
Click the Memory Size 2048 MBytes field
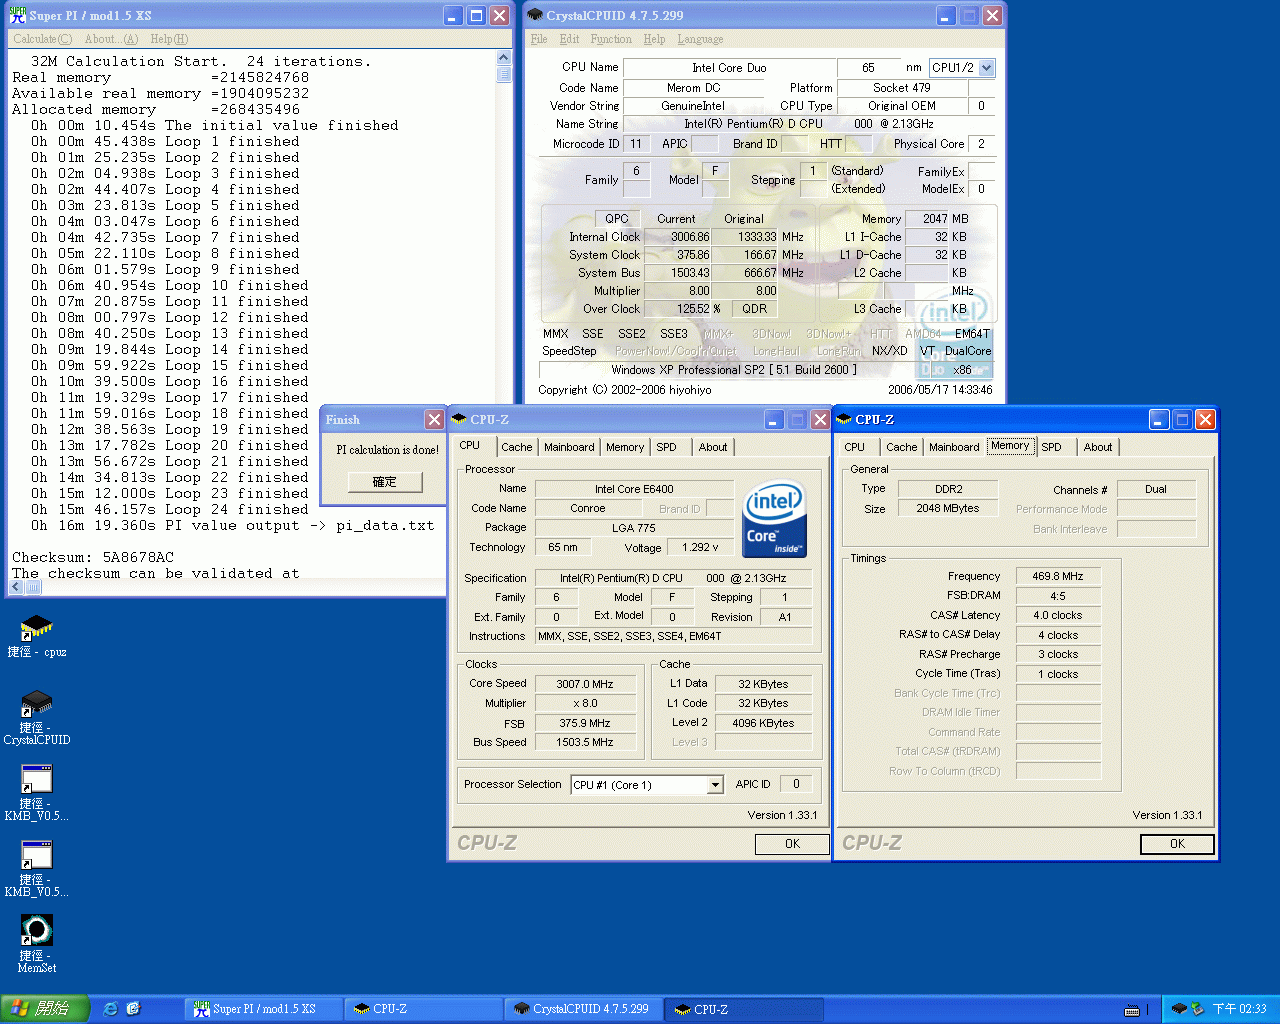click(947, 508)
